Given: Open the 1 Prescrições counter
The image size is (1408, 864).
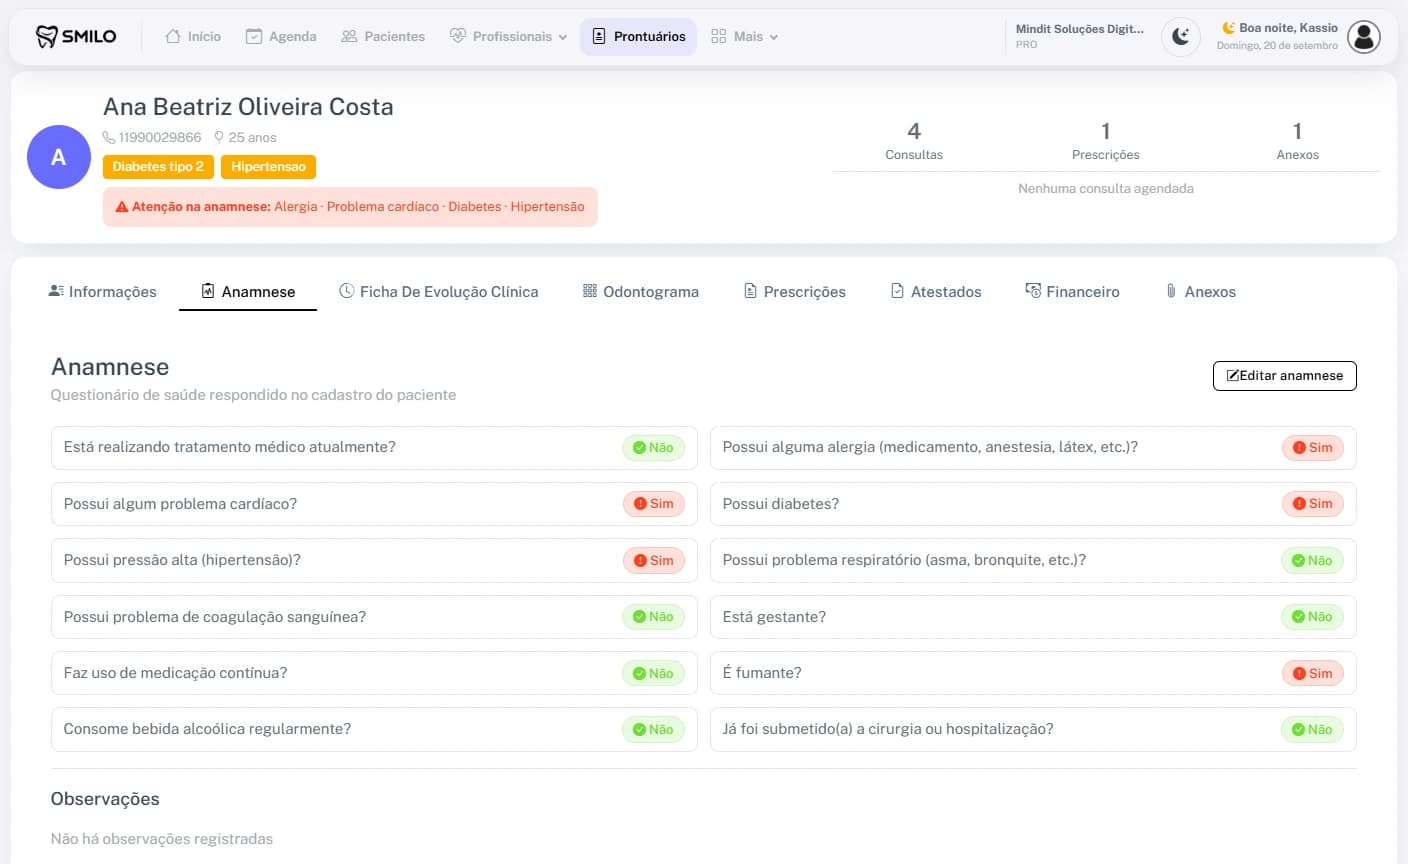Looking at the screenshot, I should 1105,141.
